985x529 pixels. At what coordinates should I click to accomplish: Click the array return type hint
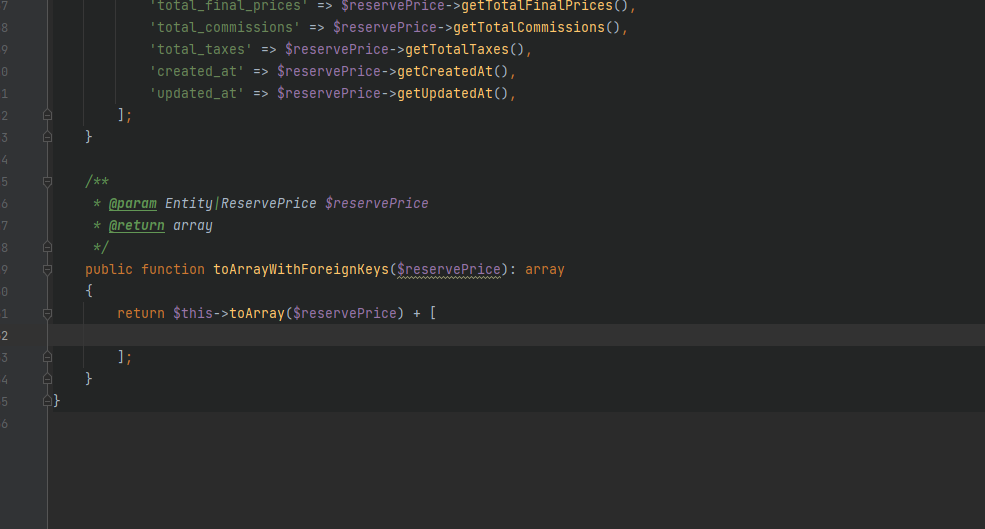click(x=545, y=270)
